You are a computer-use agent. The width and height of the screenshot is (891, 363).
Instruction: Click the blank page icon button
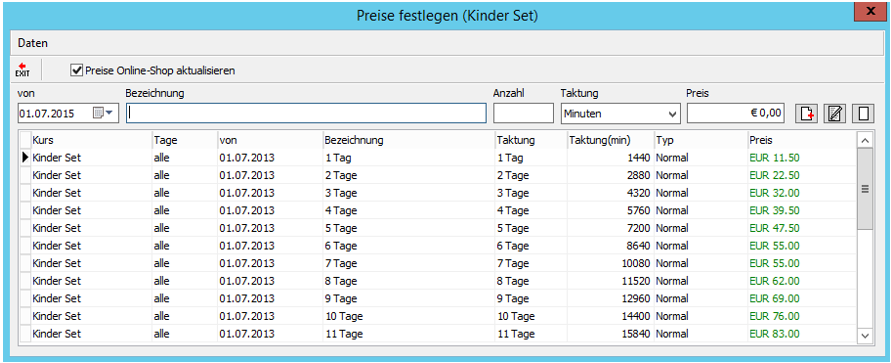[863, 113]
